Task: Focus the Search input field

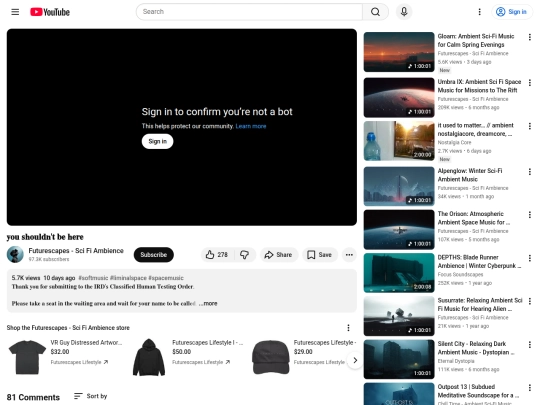Action: [x=249, y=12]
